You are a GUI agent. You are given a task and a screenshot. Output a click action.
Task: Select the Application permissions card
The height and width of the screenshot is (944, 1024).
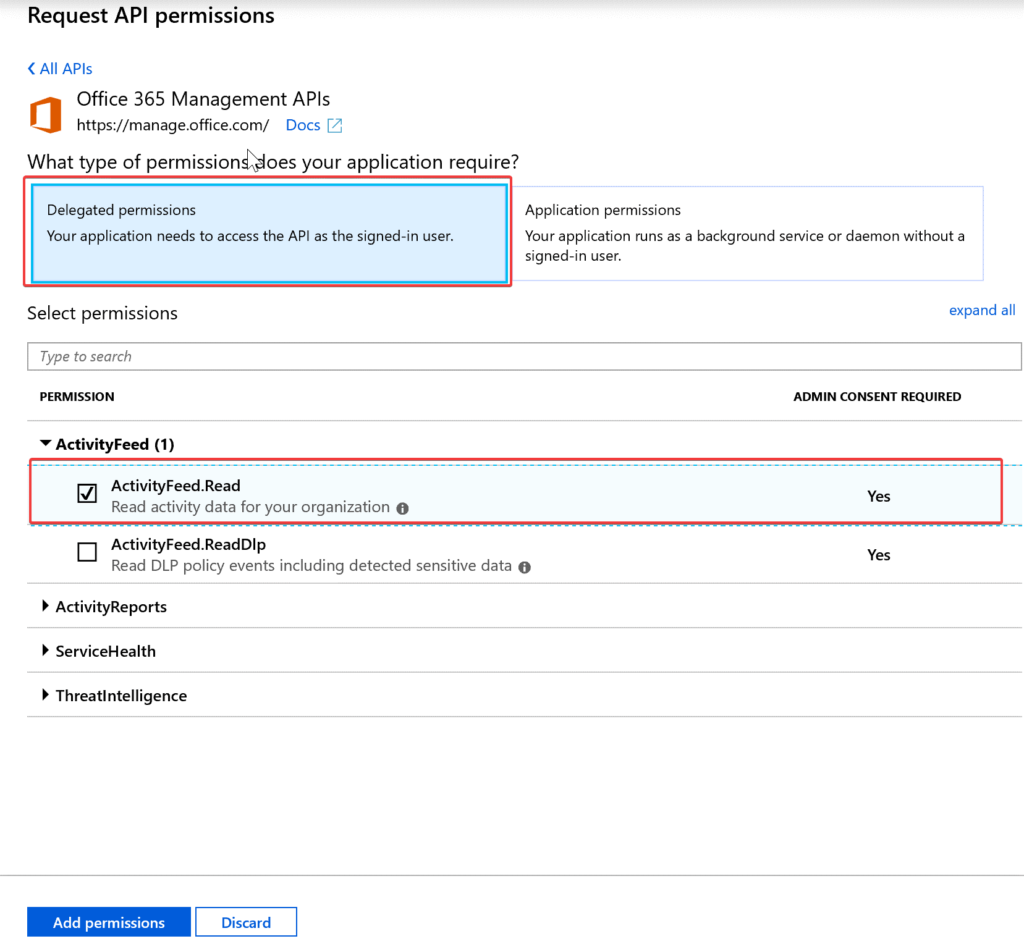pyautogui.click(x=750, y=233)
